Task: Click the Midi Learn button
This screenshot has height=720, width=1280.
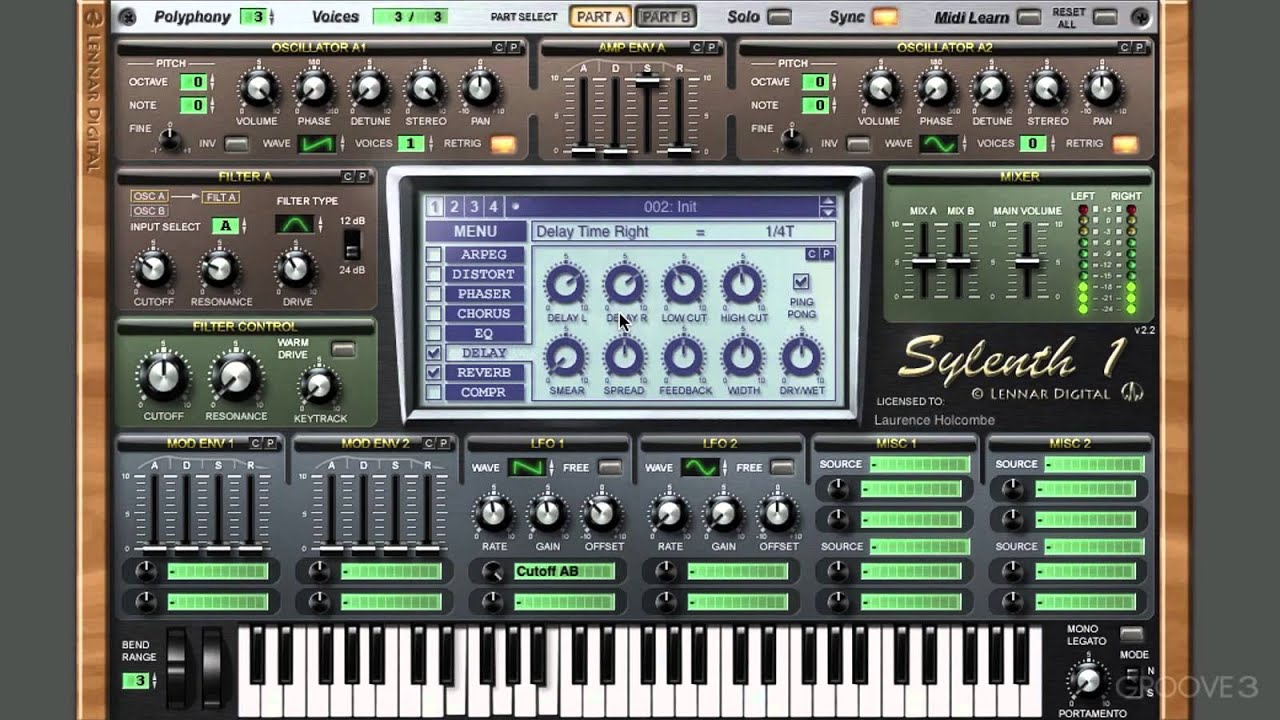Action: pyautogui.click(x=1028, y=17)
